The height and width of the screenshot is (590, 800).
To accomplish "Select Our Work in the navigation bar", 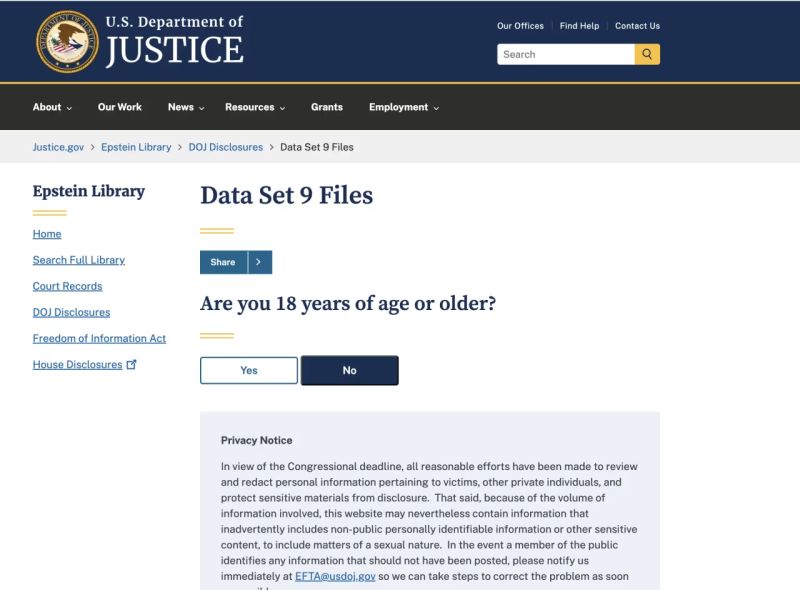I will pyautogui.click(x=120, y=107).
